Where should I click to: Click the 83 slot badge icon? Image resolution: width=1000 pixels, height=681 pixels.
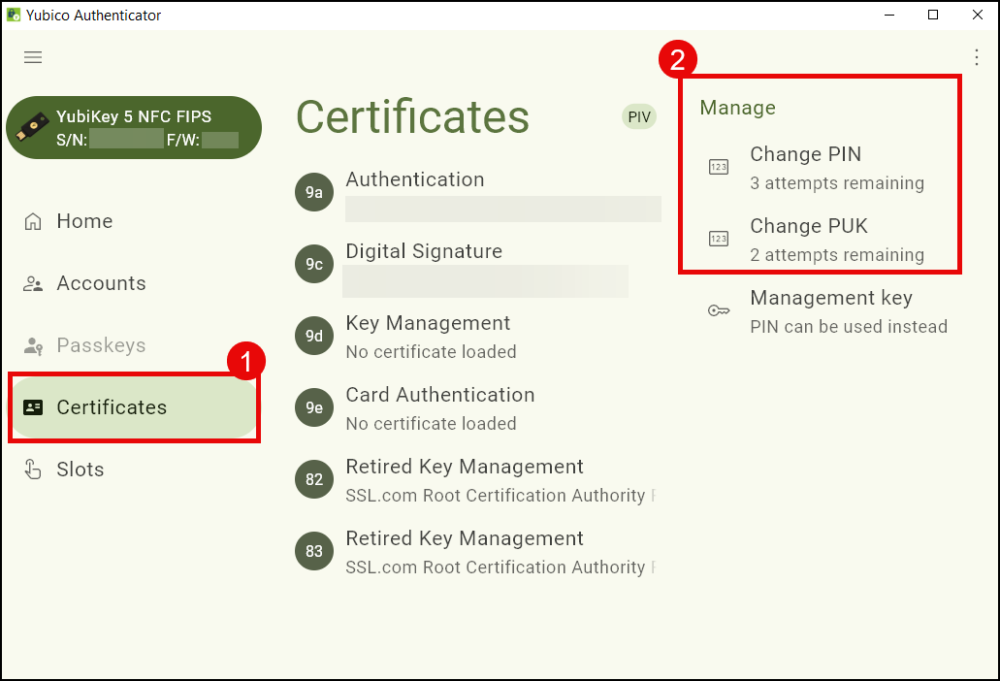314,551
